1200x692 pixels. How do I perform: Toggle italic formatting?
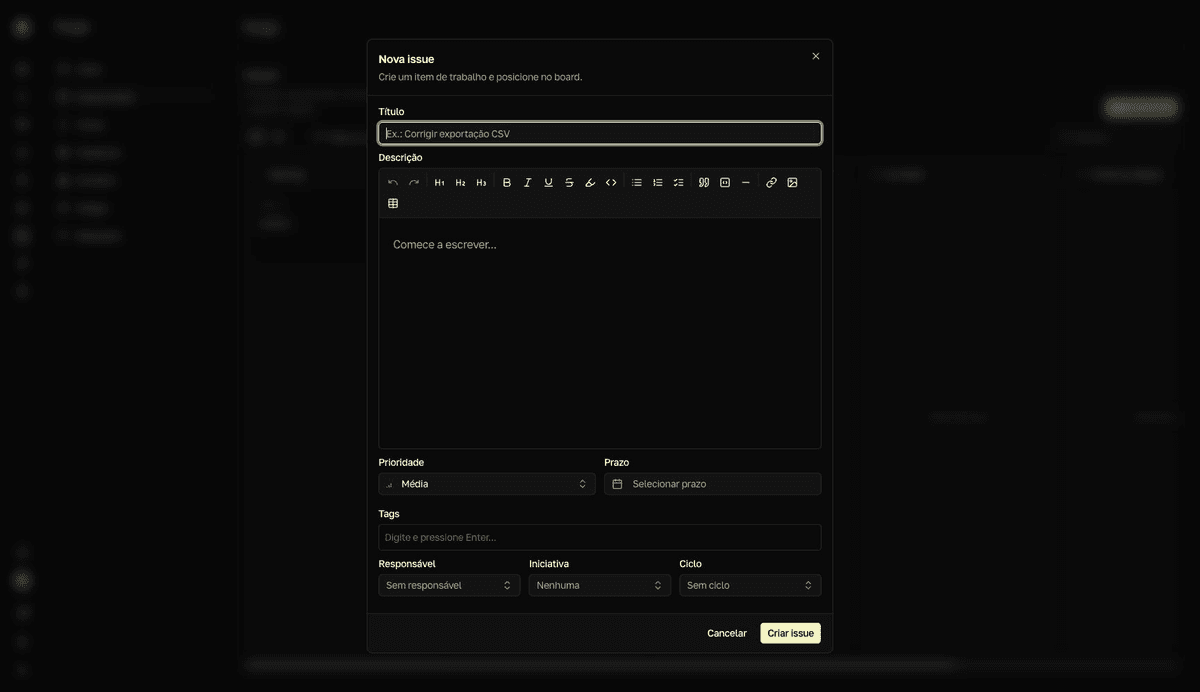[x=528, y=183]
